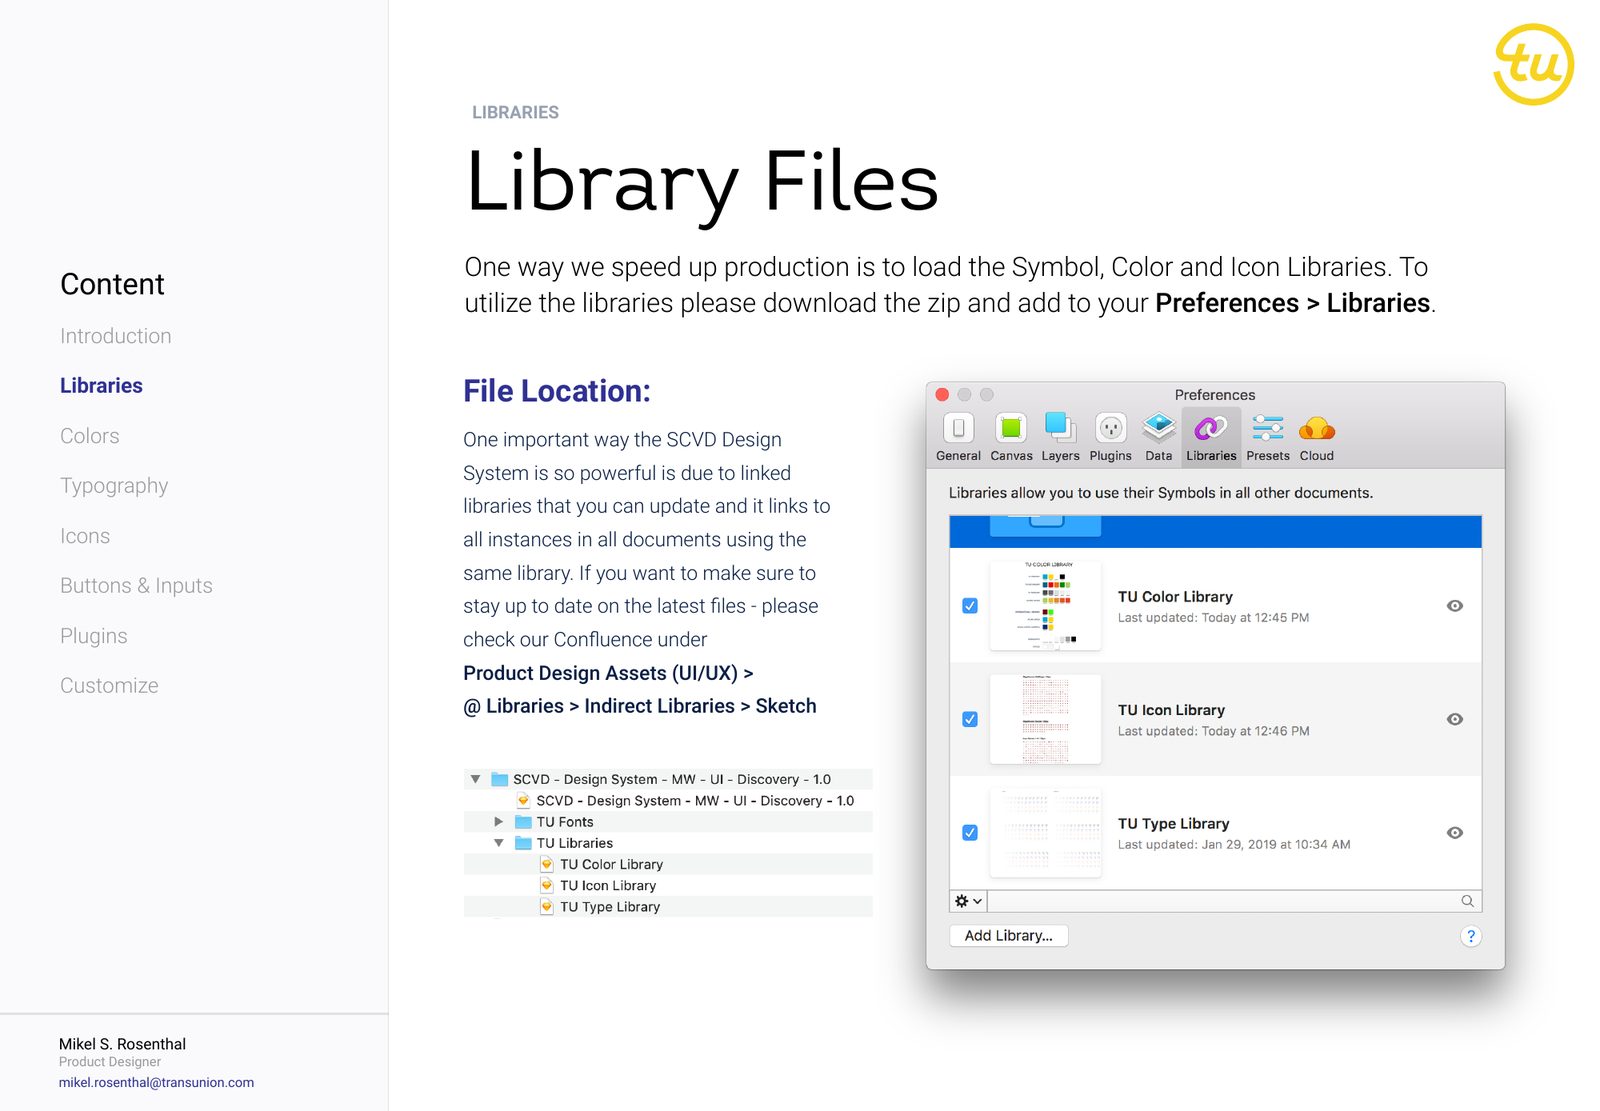The width and height of the screenshot is (1600, 1111).
Task: Click the library search magnifier icon
Action: coord(1467,901)
